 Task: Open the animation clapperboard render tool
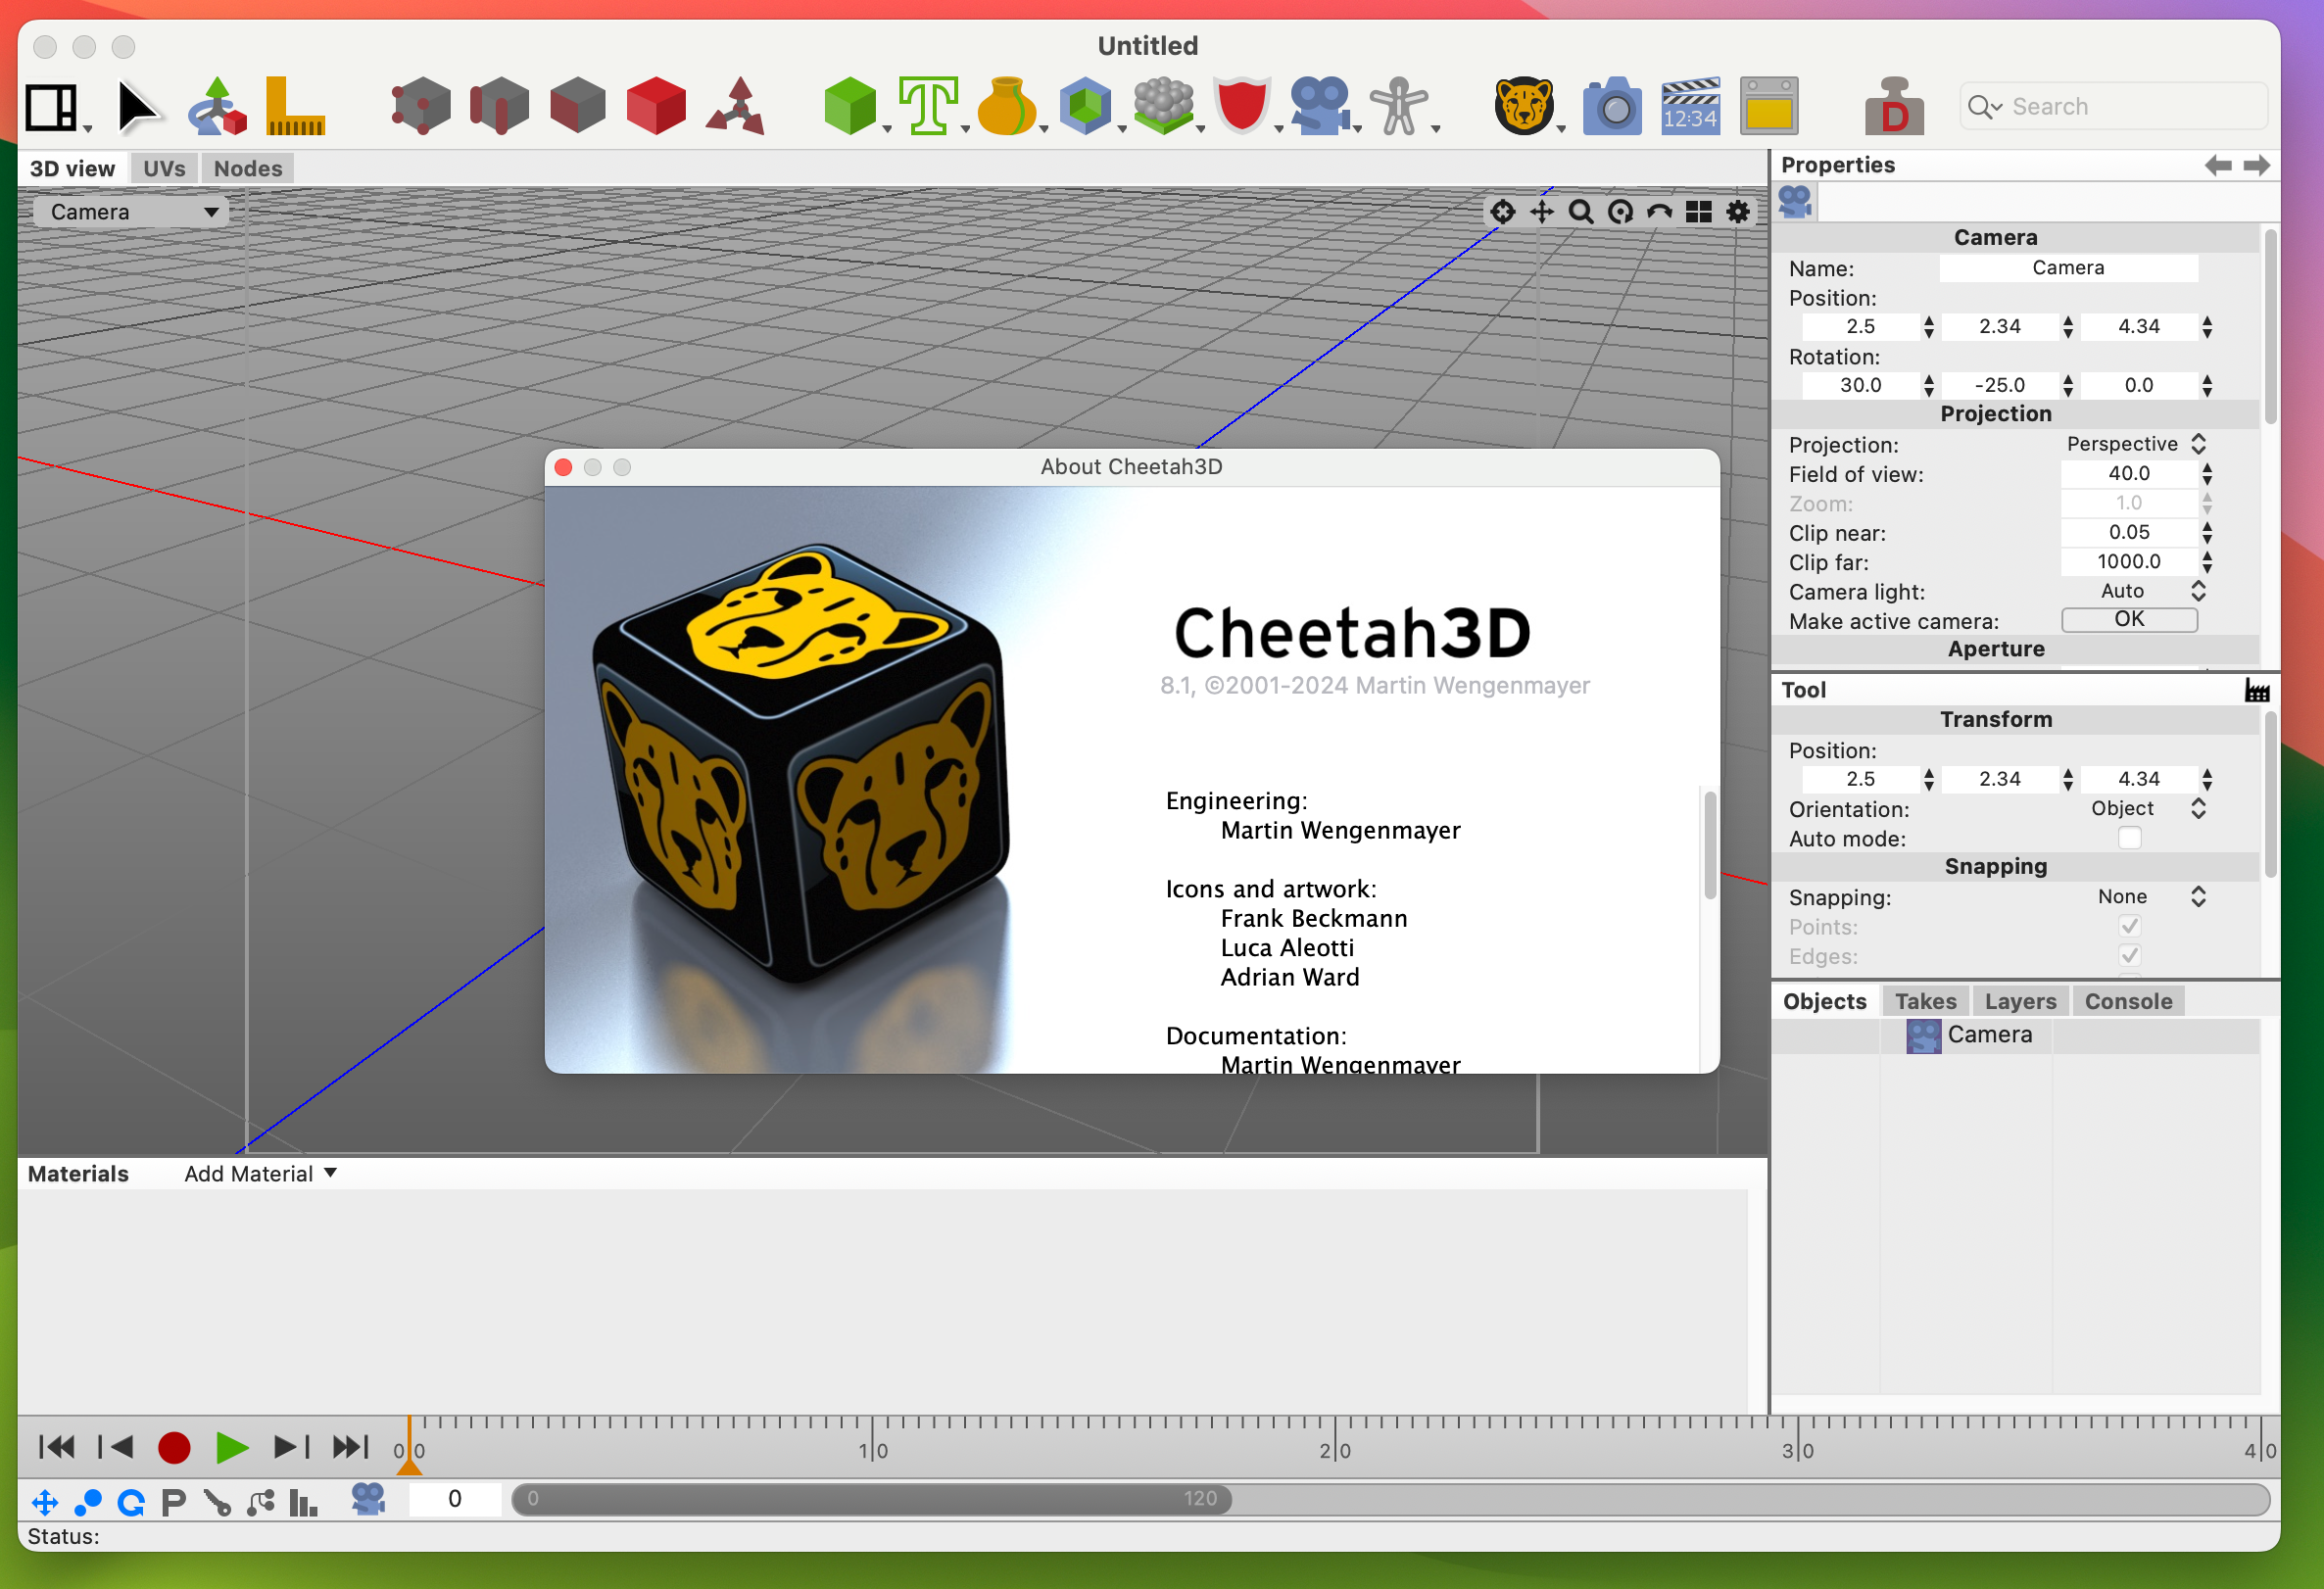(x=1689, y=105)
